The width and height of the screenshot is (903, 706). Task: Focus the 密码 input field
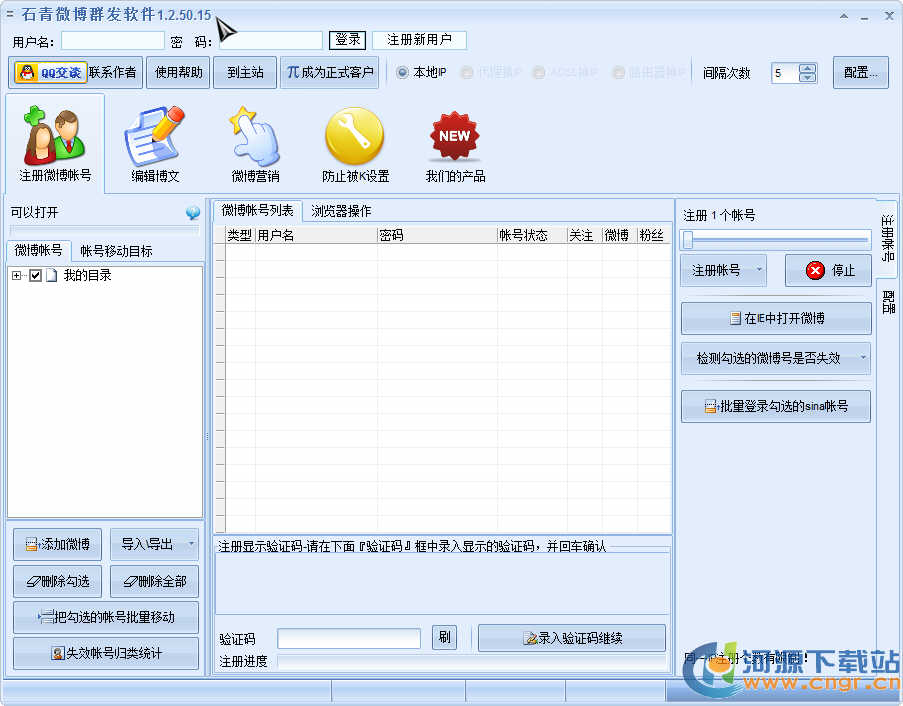270,40
